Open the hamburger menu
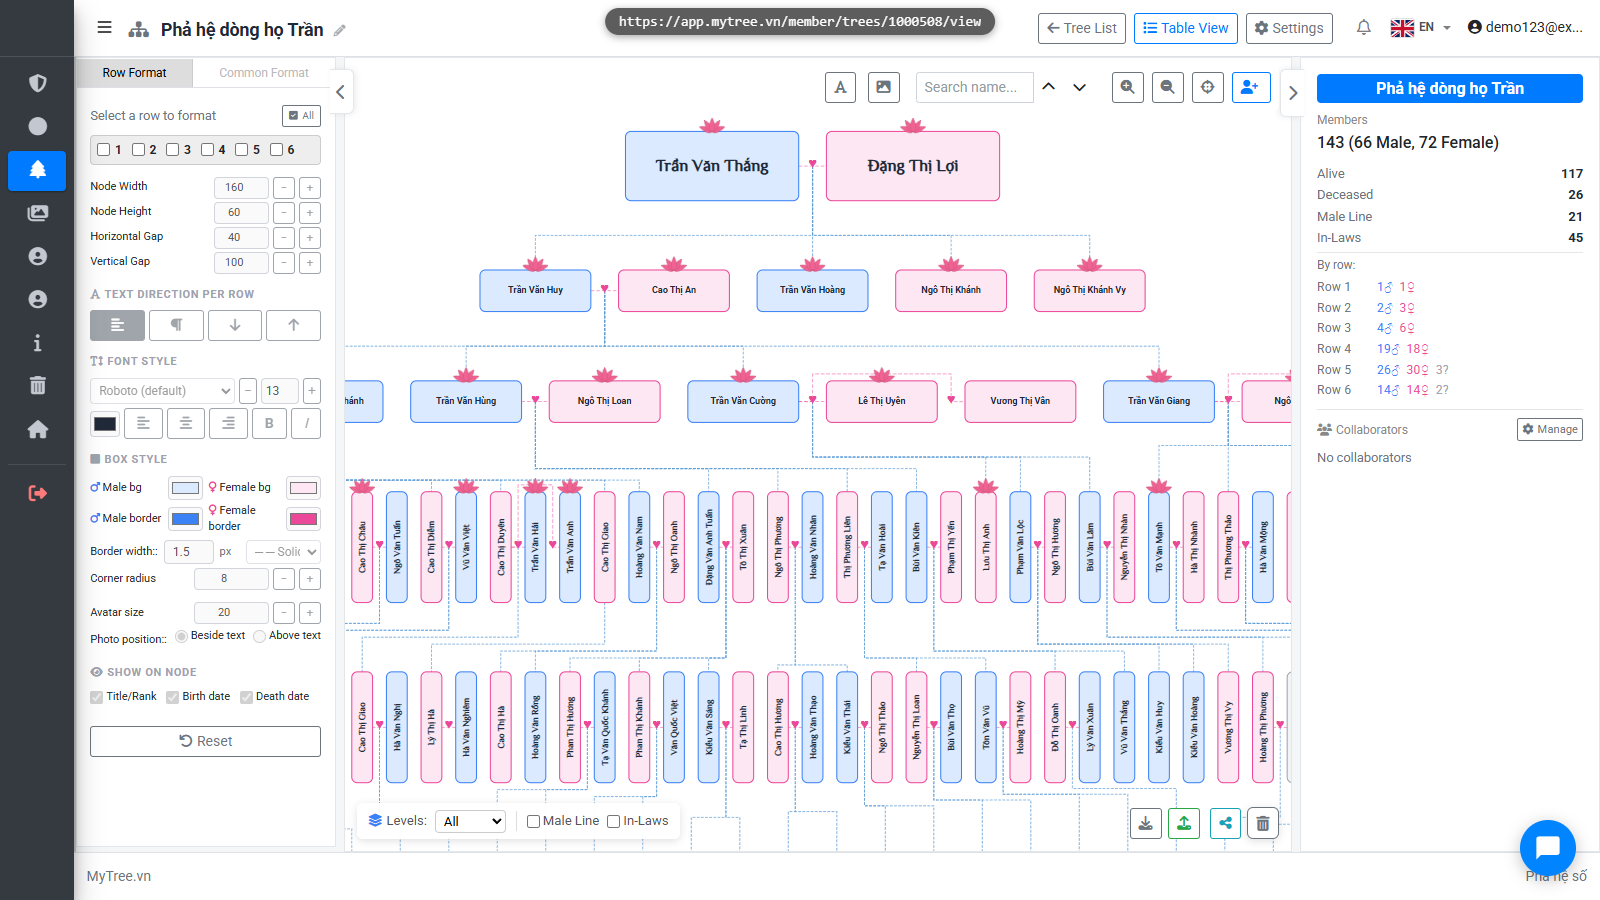1600x900 pixels. point(104,28)
